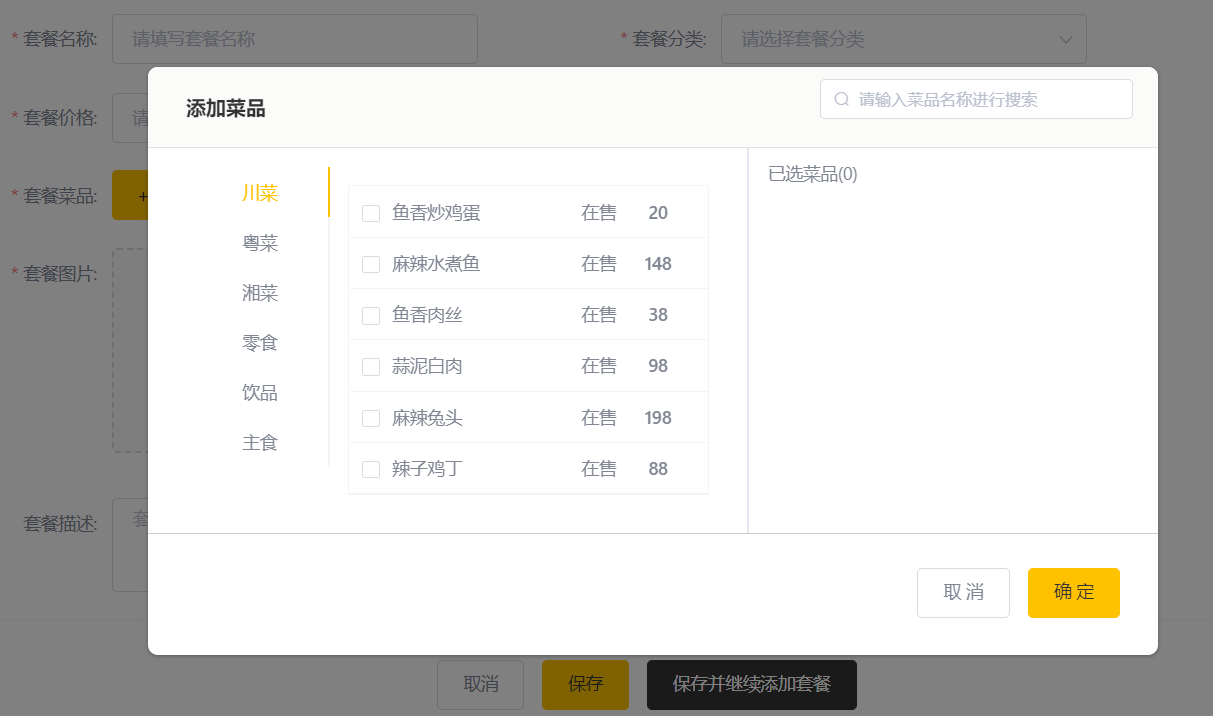Tick the 麻辣兔头 checkbox
This screenshot has width=1213, height=716.
tap(371, 418)
